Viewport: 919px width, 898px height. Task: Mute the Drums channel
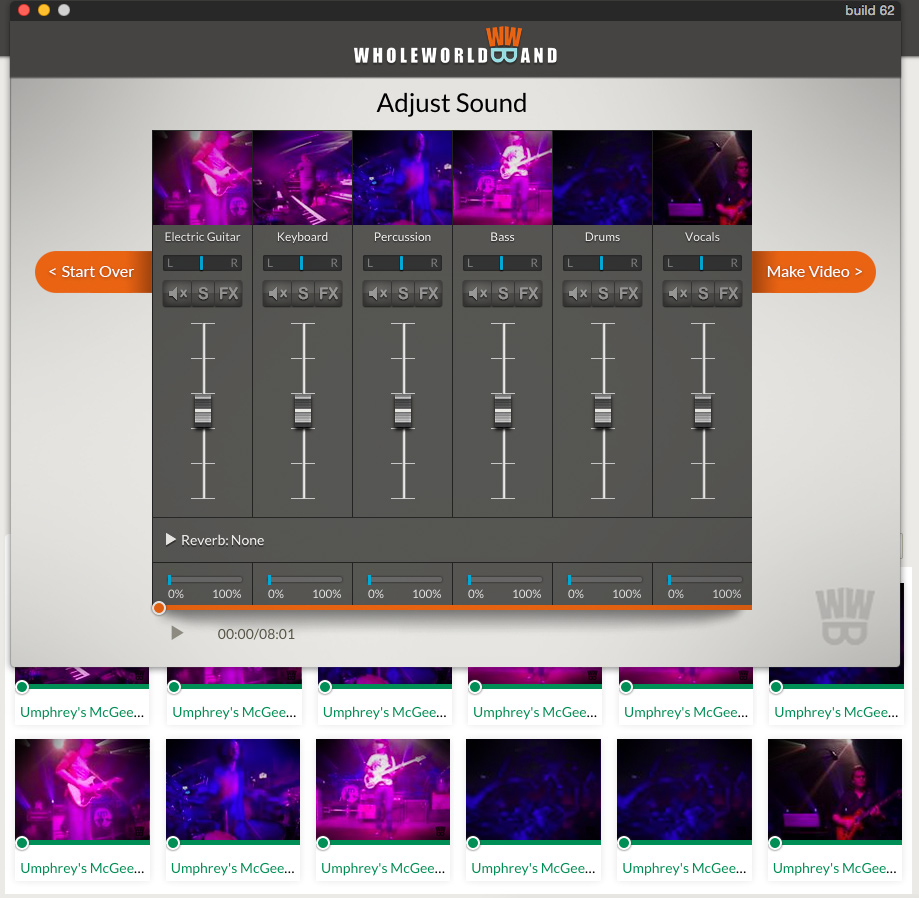click(x=577, y=294)
